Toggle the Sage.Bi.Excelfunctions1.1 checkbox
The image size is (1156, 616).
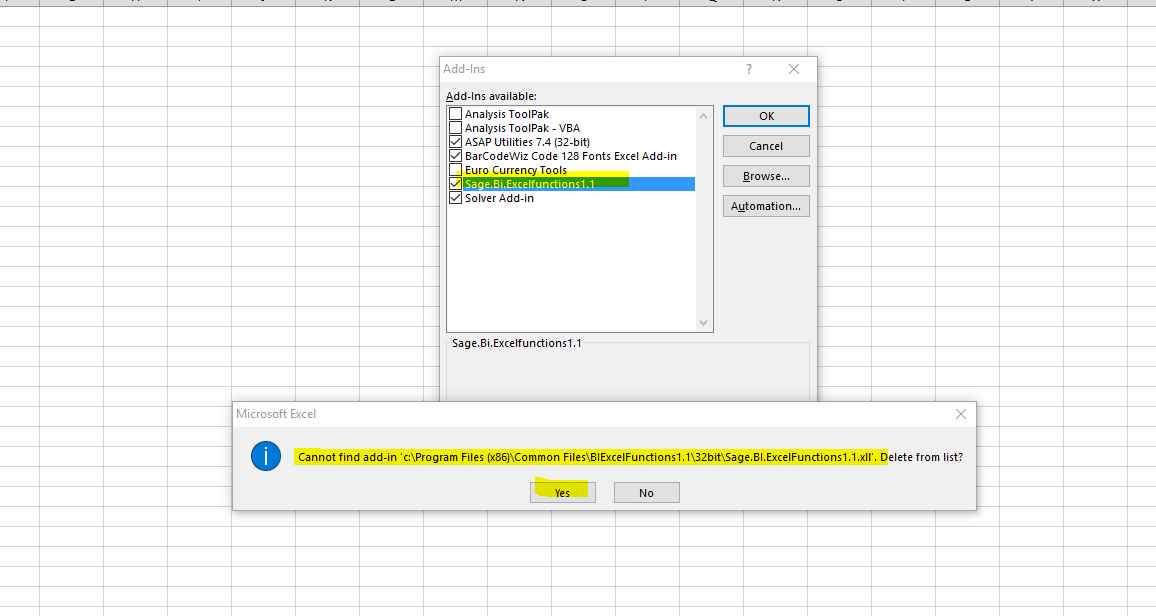(456, 184)
